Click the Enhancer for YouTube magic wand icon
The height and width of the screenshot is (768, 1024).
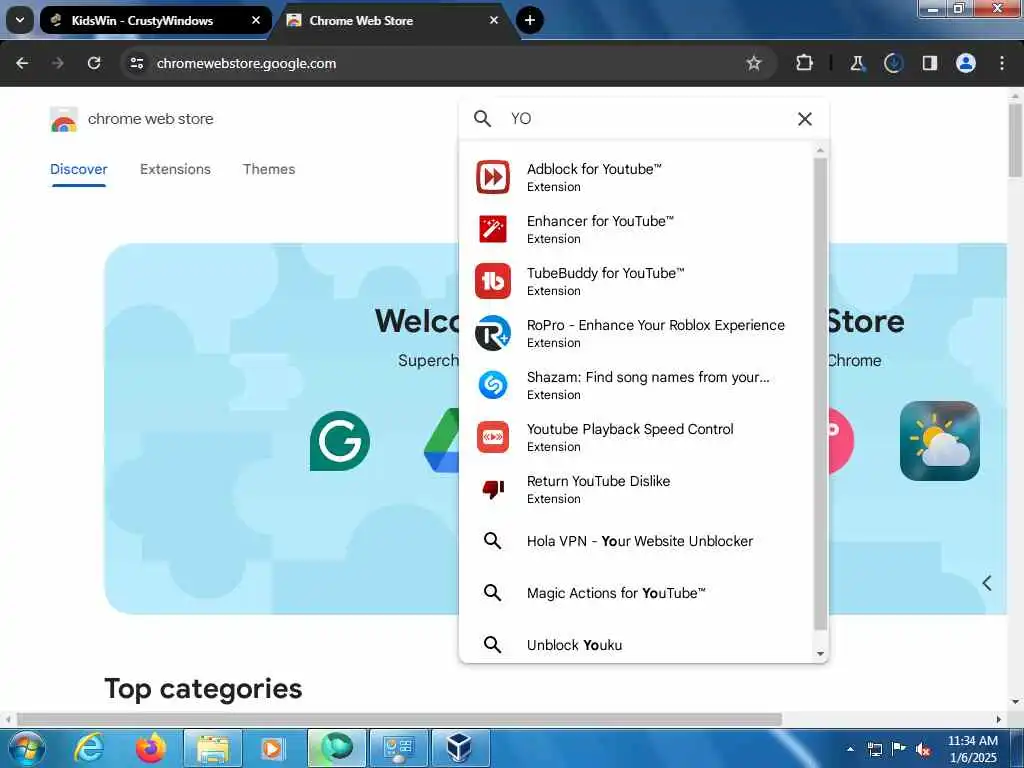click(x=492, y=229)
